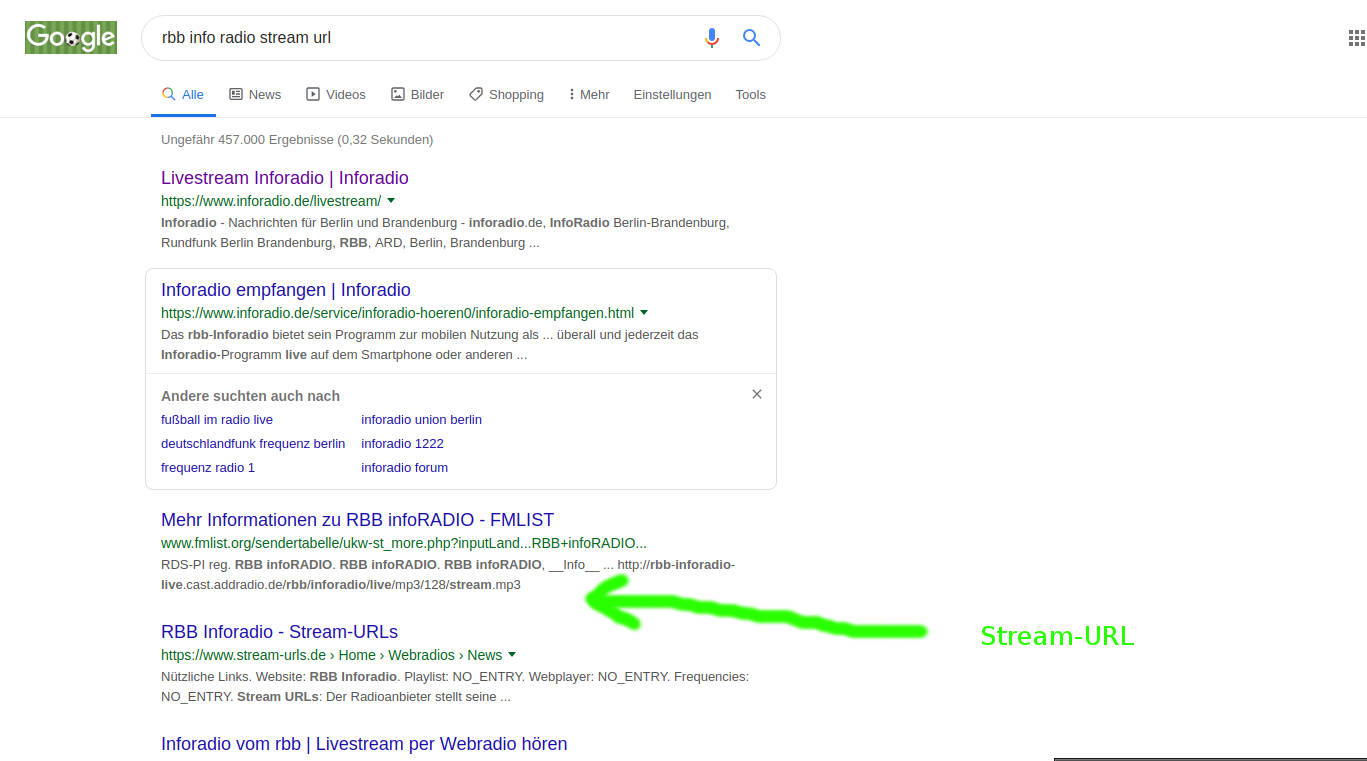Open the Google apps grid
Image resolution: width=1367 pixels, height=761 pixels.
point(1356,38)
